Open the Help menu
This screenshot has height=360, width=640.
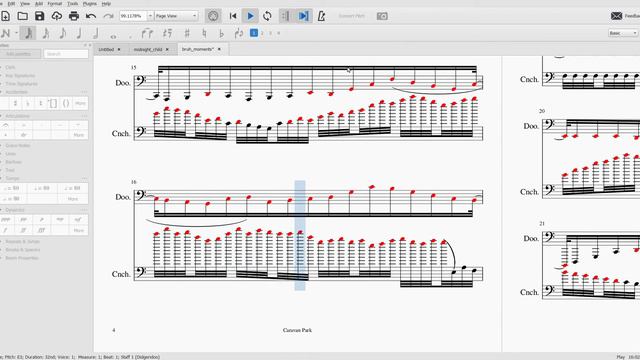(x=106, y=4)
